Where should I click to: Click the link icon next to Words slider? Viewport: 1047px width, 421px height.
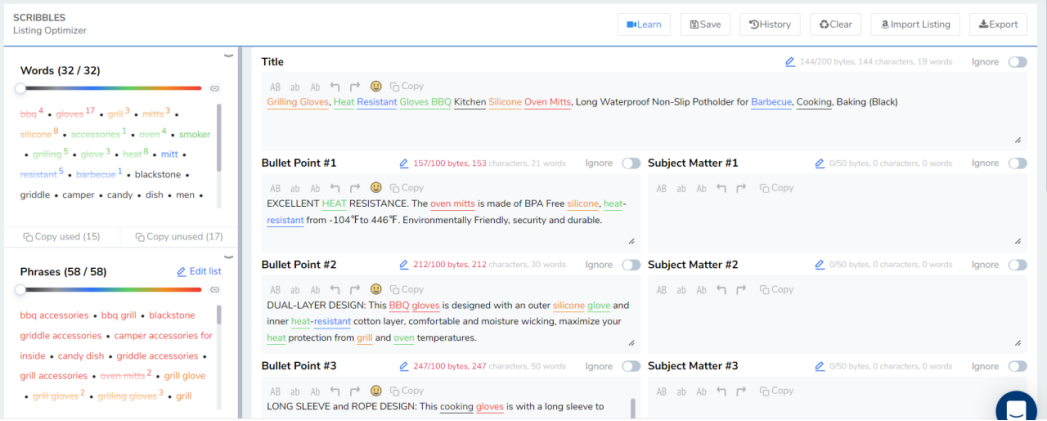tap(214, 89)
